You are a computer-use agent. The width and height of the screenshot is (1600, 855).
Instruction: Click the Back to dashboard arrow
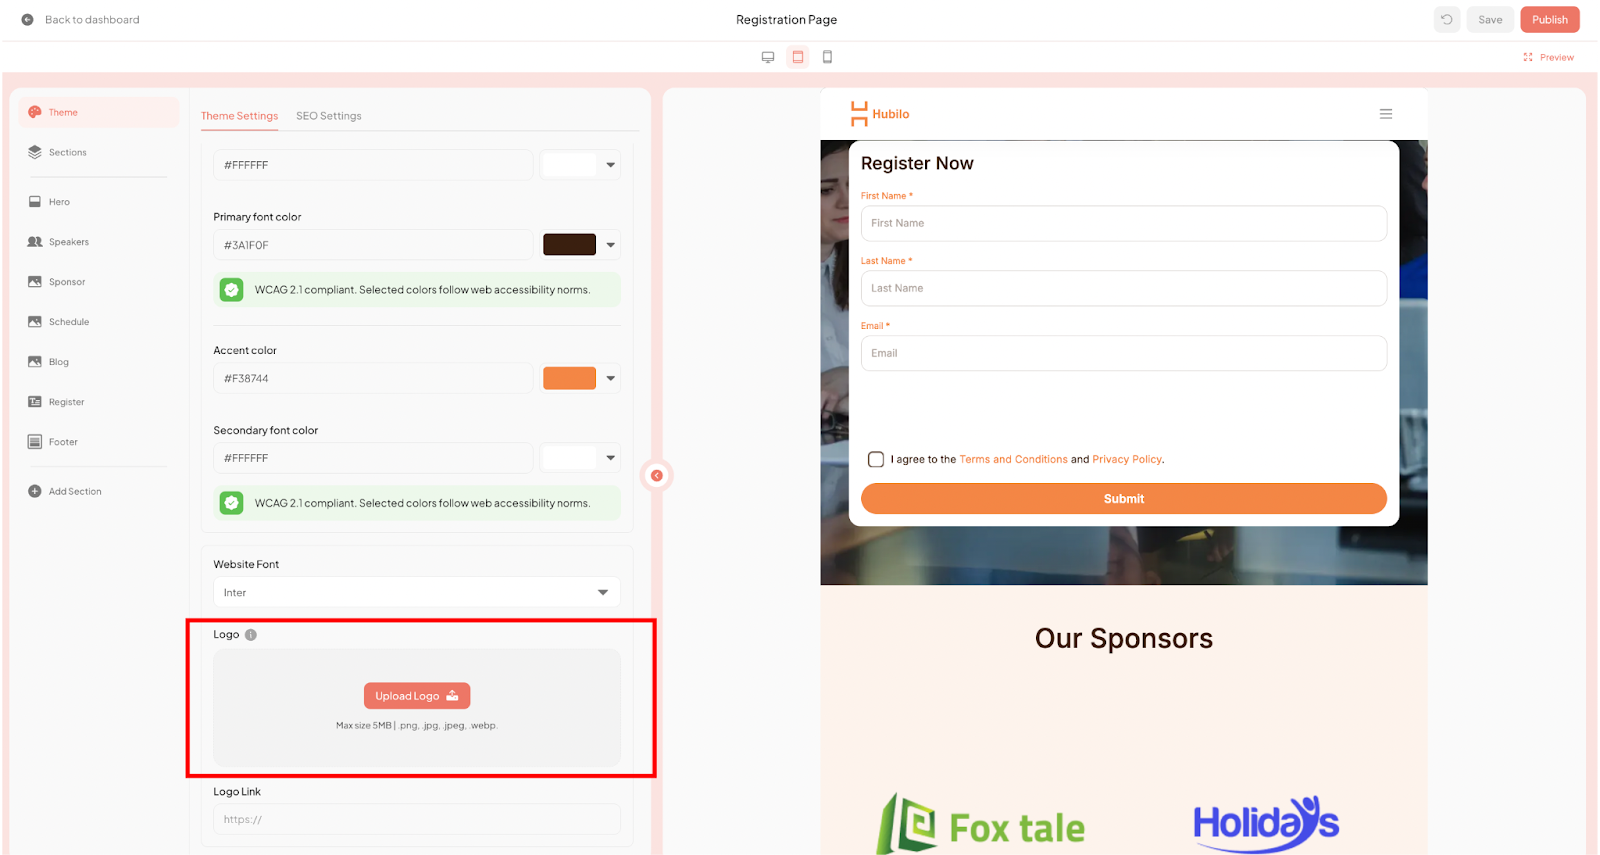[28, 20]
